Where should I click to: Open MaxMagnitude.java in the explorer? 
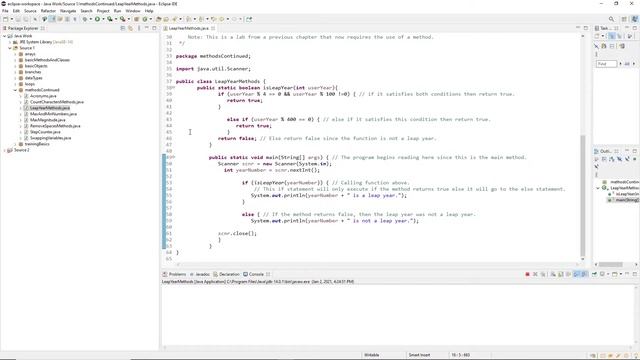pyautogui.click(x=48, y=120)
